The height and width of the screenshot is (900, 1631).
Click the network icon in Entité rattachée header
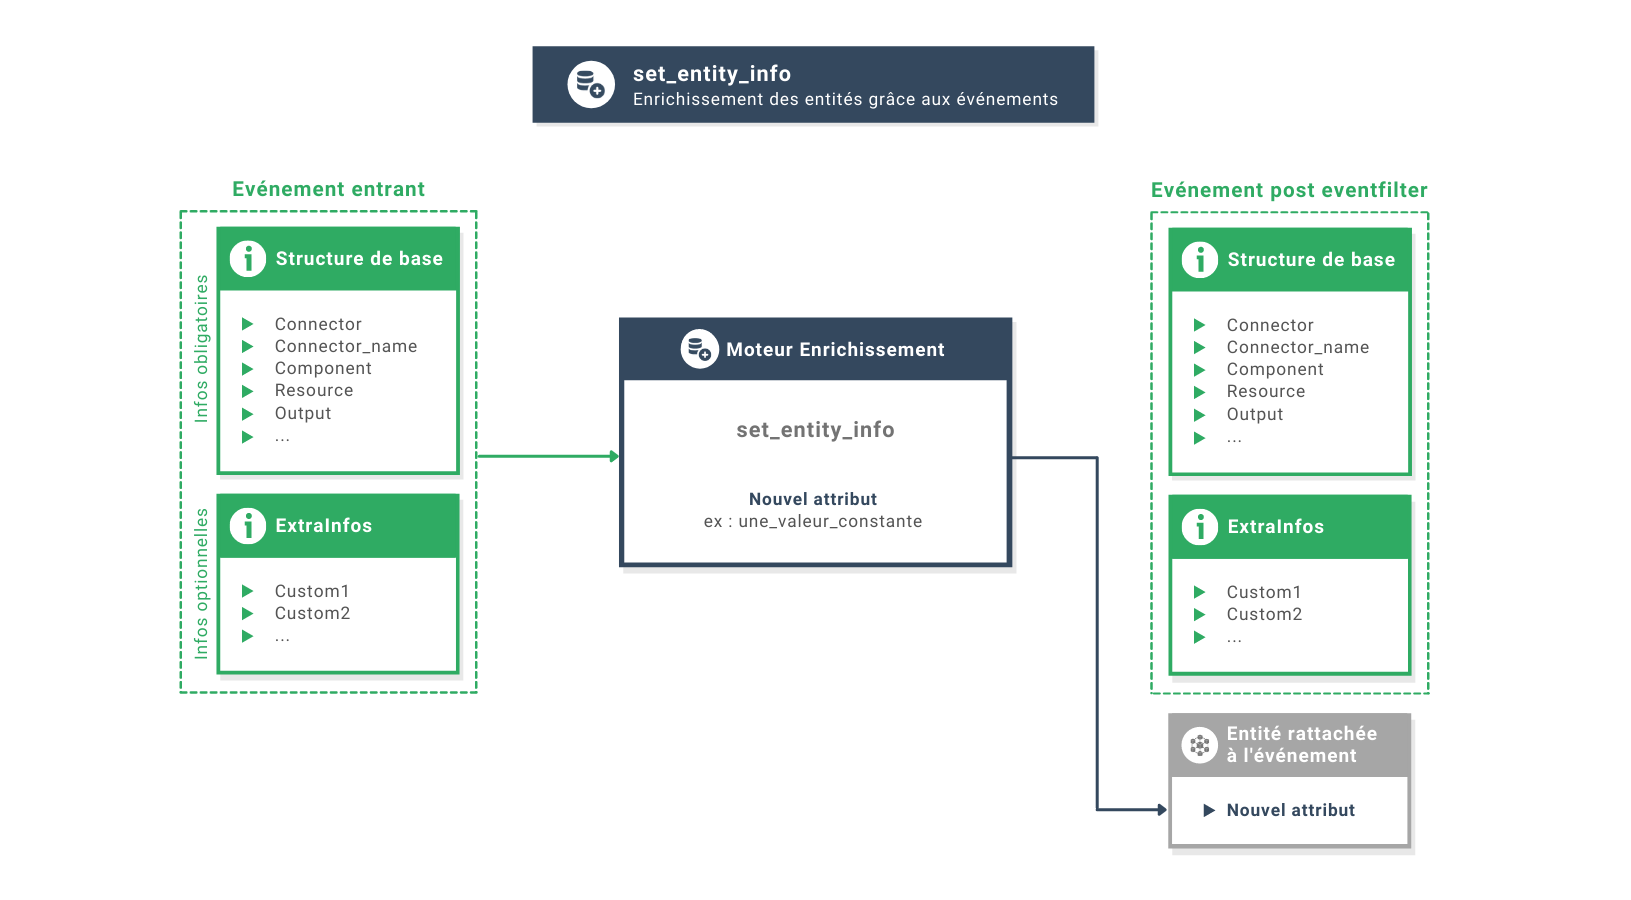(x=1199, y=745)
